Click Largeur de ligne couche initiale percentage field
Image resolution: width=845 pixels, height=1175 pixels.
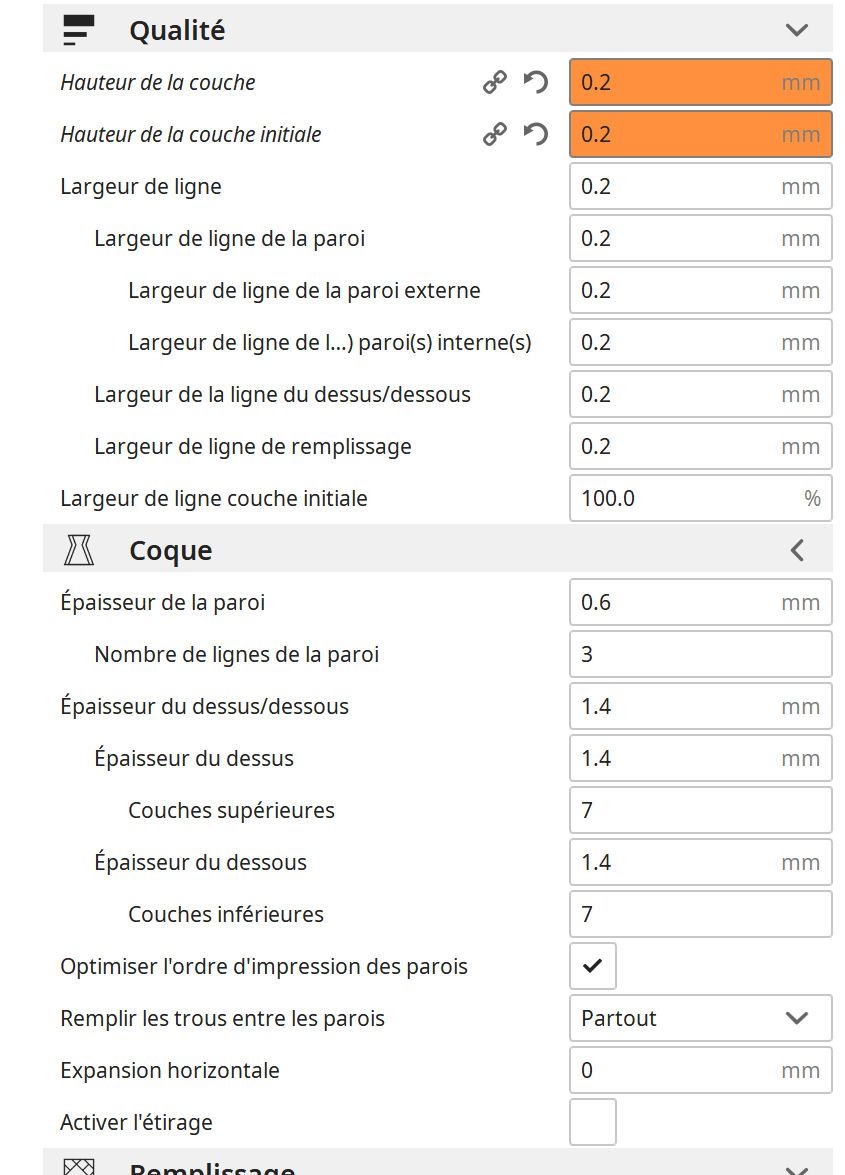[700, 498]
